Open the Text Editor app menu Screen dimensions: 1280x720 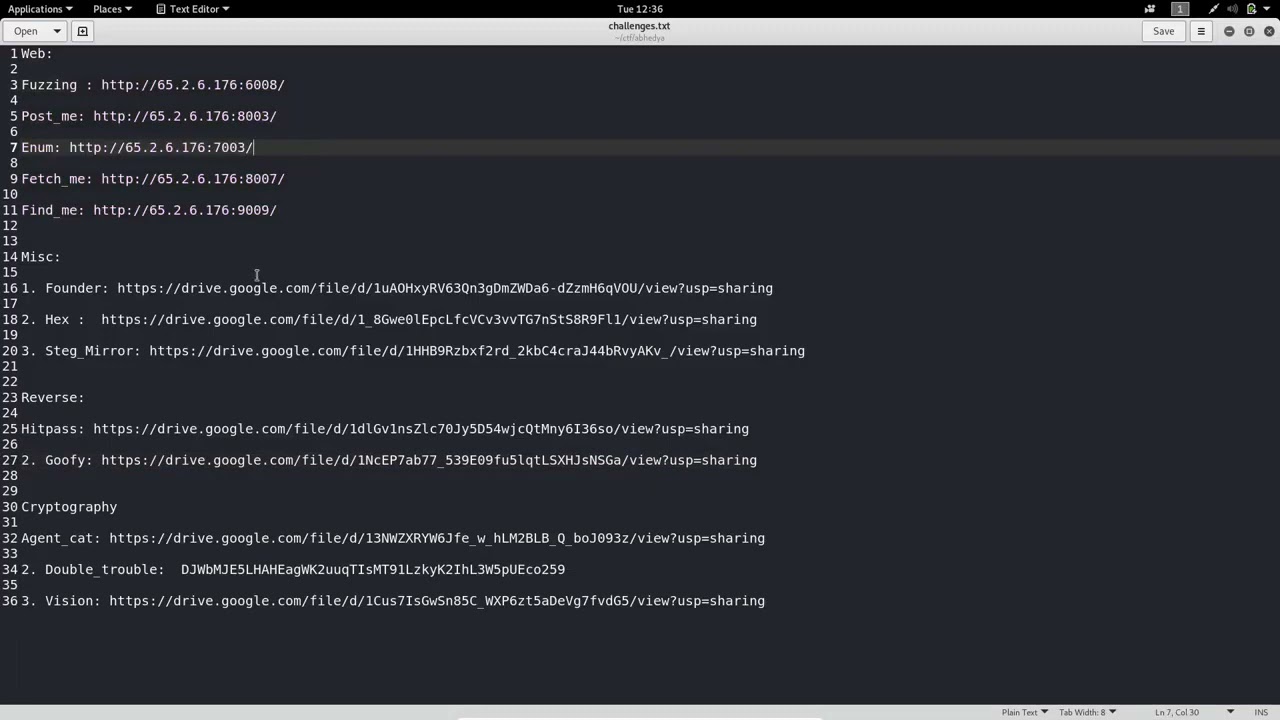[193, 9]
